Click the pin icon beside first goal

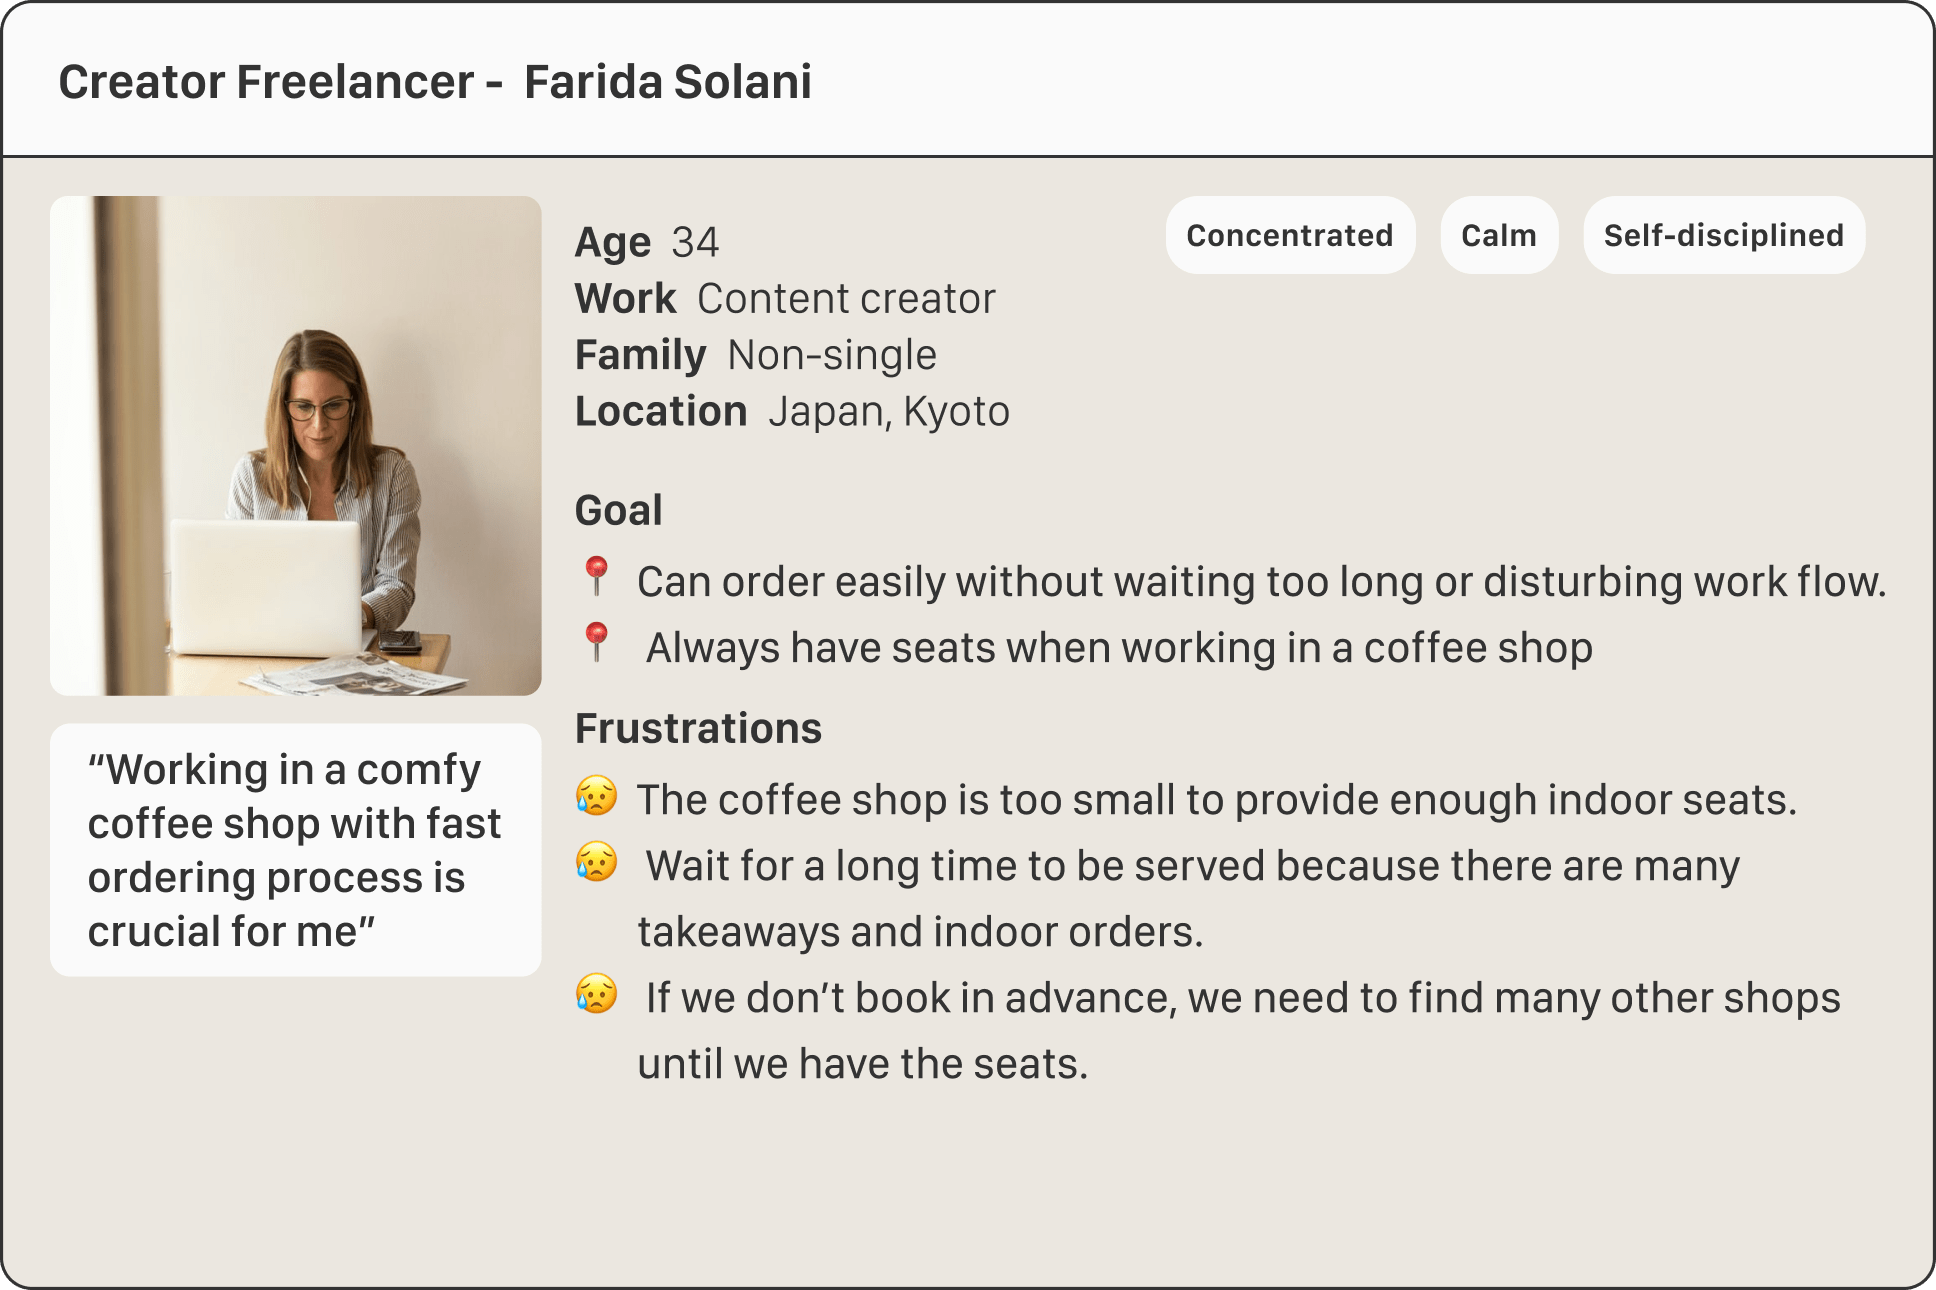596,576
